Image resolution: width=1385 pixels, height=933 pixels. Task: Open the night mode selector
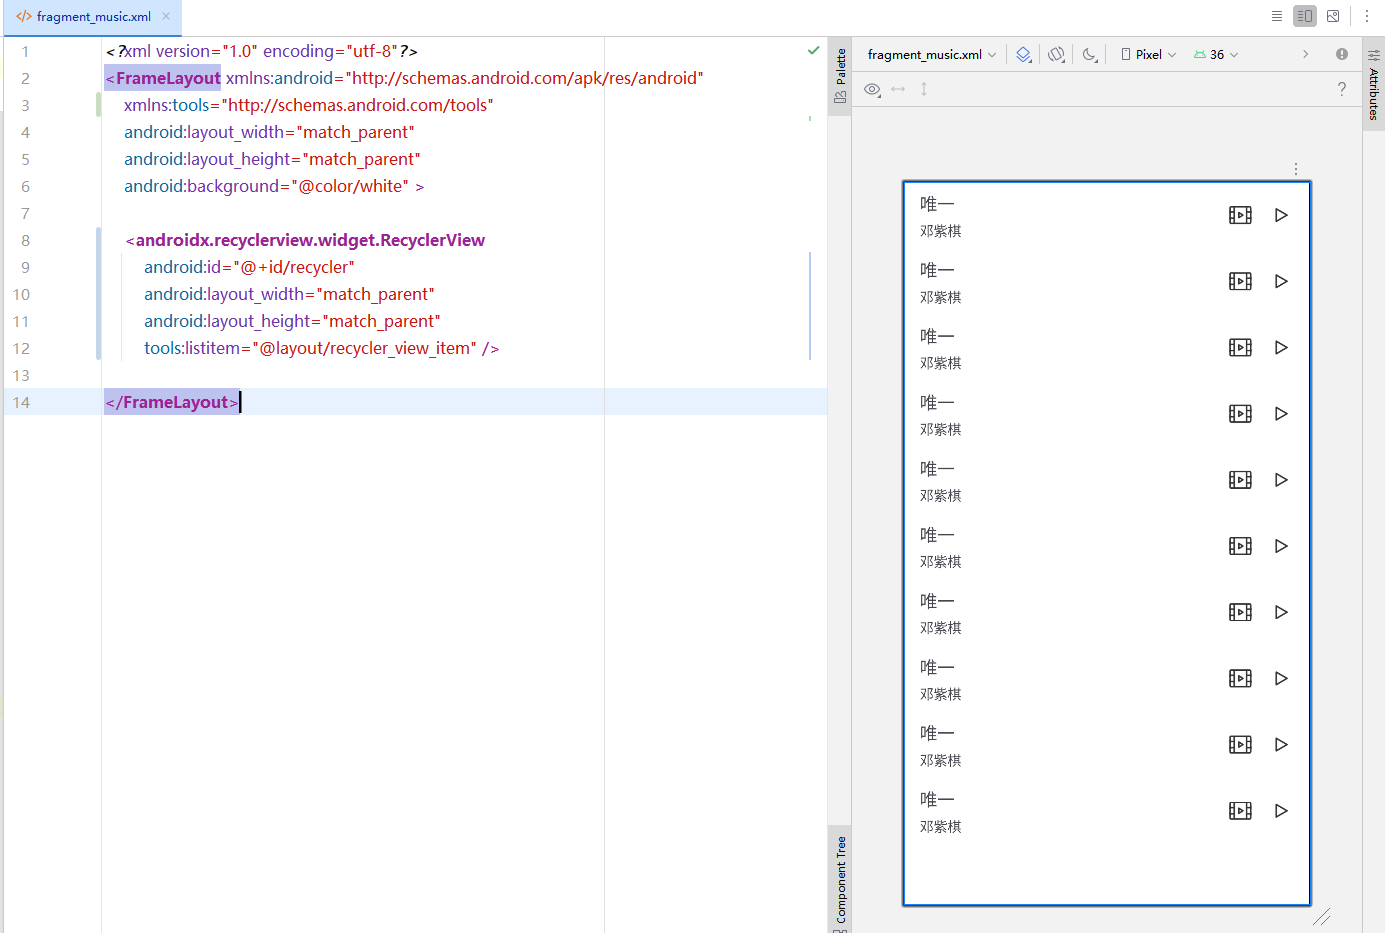tap(1090, 55)
